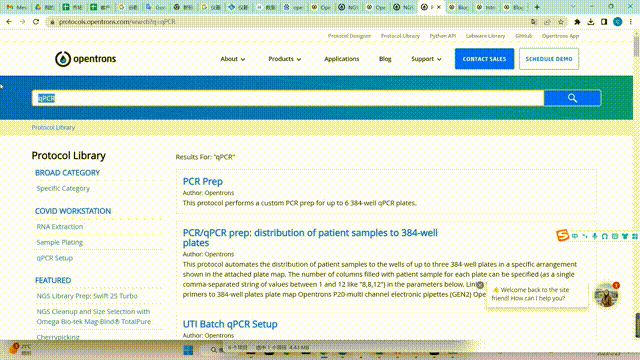
Task: Toggle the browser side panel icon
Action: [604, 22]
